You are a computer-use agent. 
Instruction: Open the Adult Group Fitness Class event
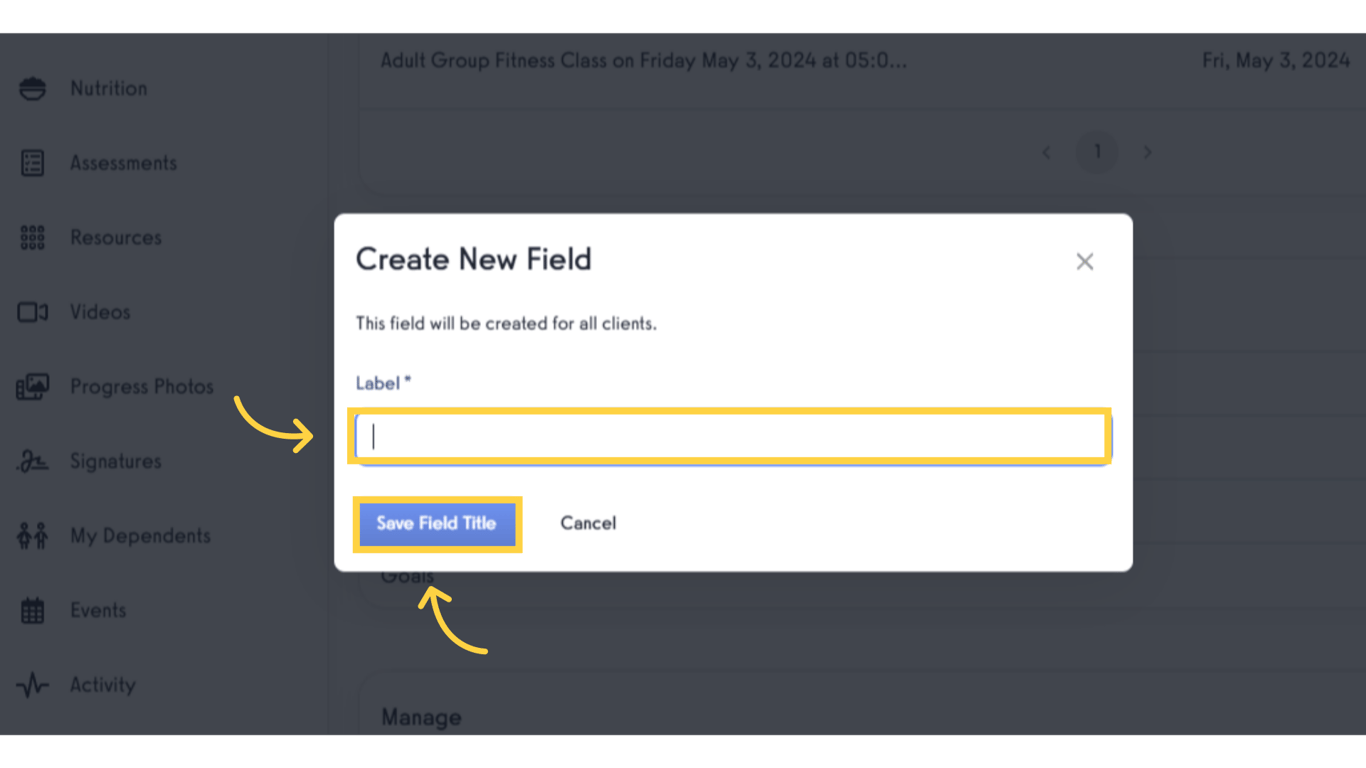pyautogui.click(x=643, y=60)
